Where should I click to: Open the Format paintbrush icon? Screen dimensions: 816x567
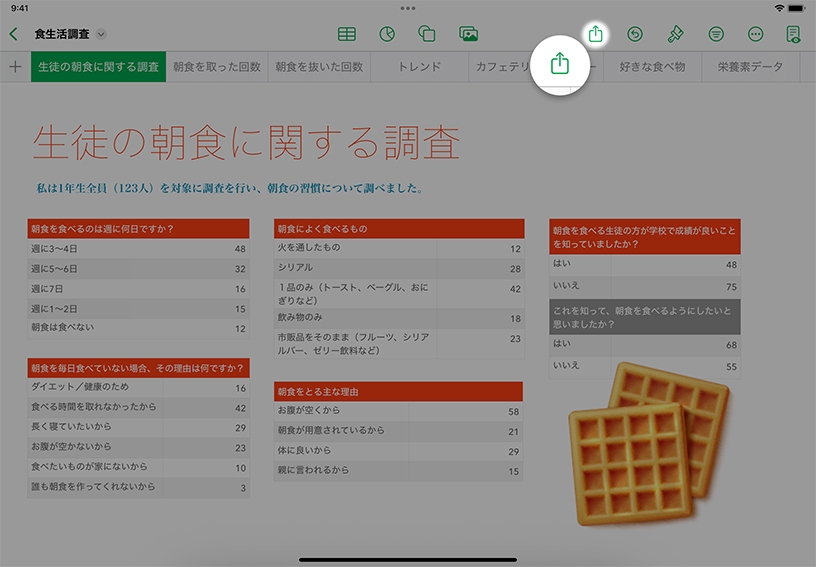point(675,34)
